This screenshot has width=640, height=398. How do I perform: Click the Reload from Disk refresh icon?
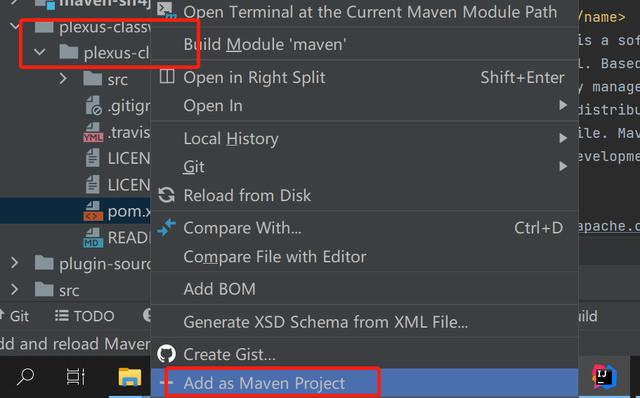click(167, 195)
